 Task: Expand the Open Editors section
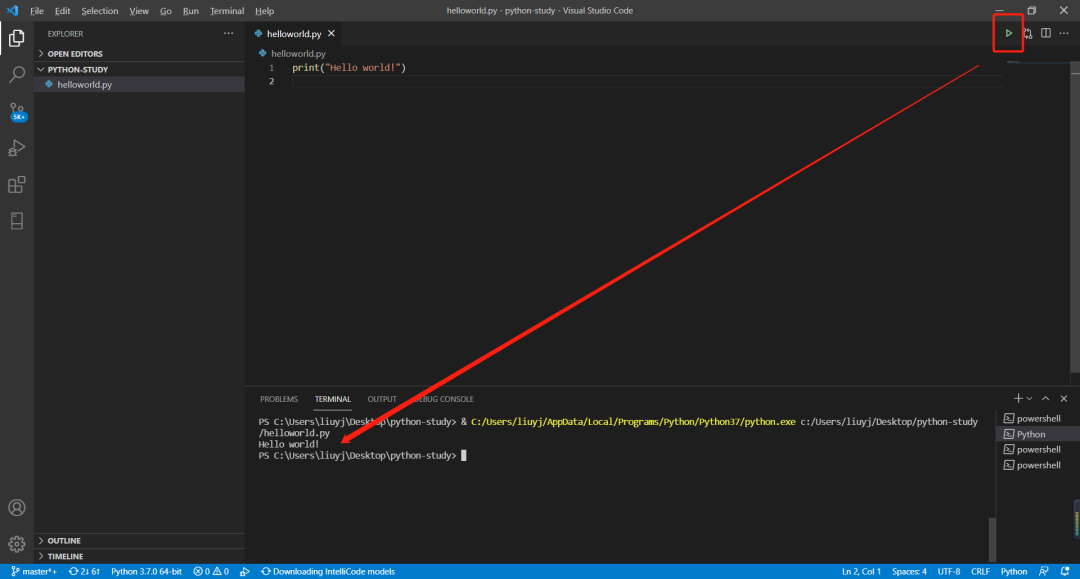pos(139,53)
